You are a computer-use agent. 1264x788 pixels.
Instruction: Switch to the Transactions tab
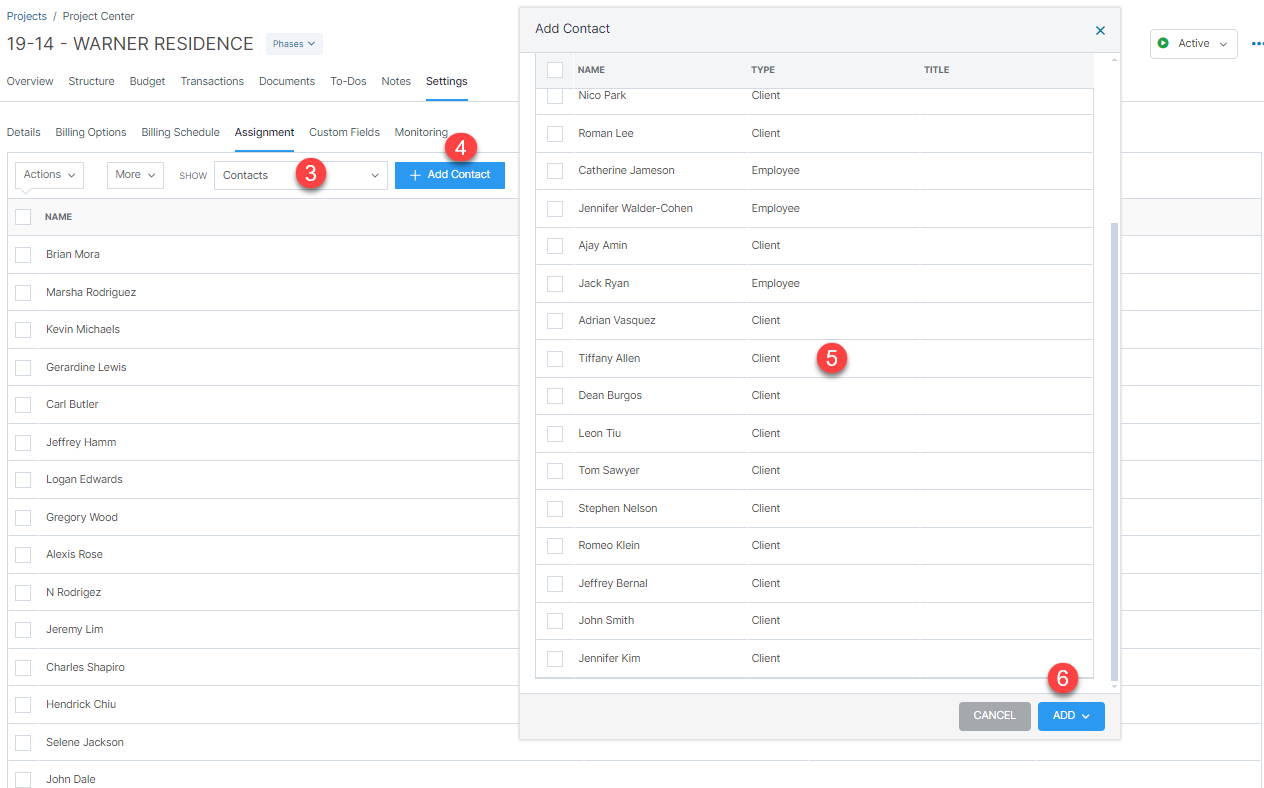click(212, 81)
